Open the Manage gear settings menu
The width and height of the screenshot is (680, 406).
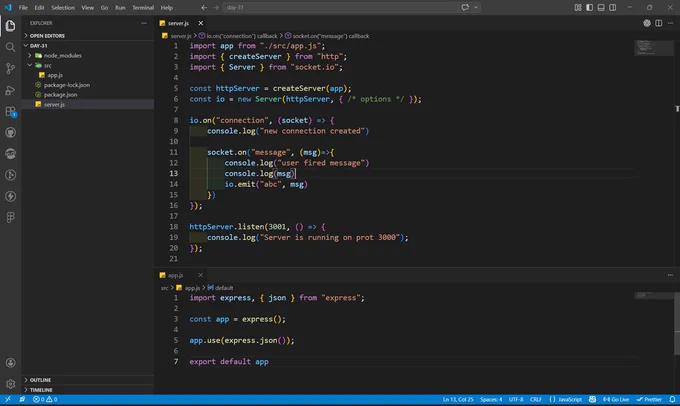pyautogui.click(x=10, y=384)
